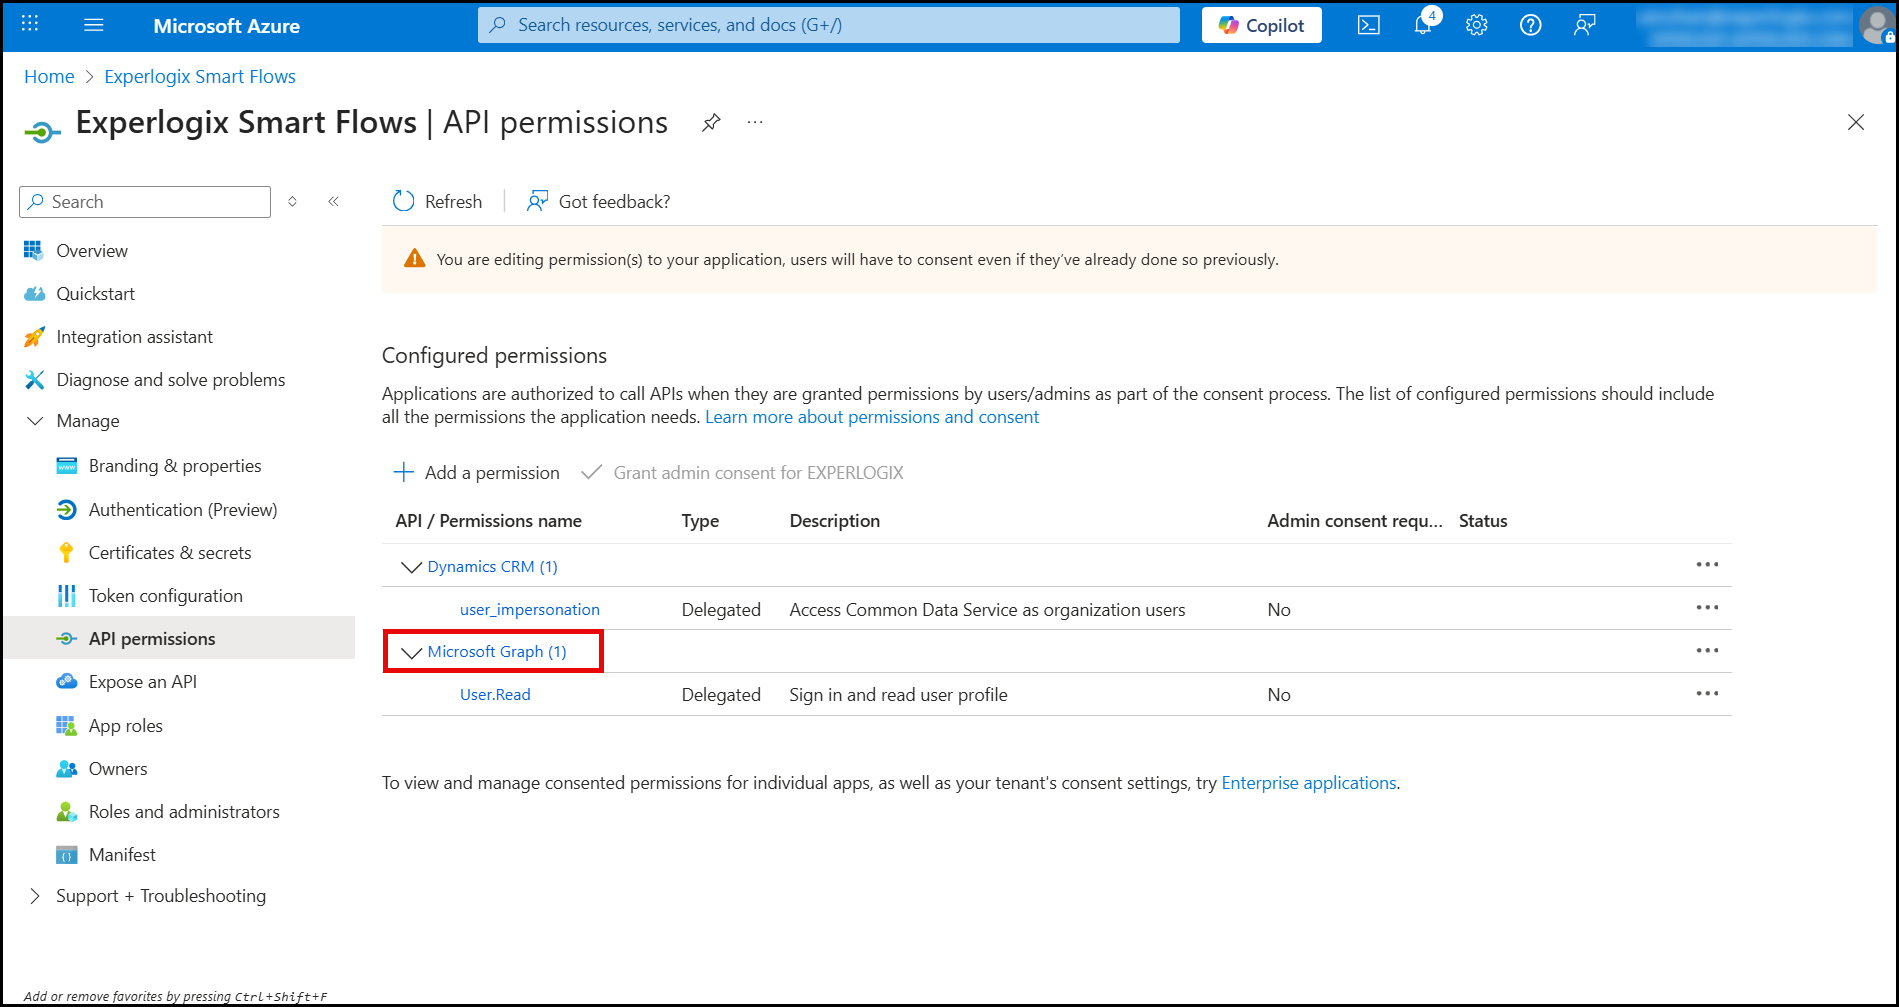Click the Refresh icon button
This screenshot has width=1899, height=1007.
click(403, 201)
